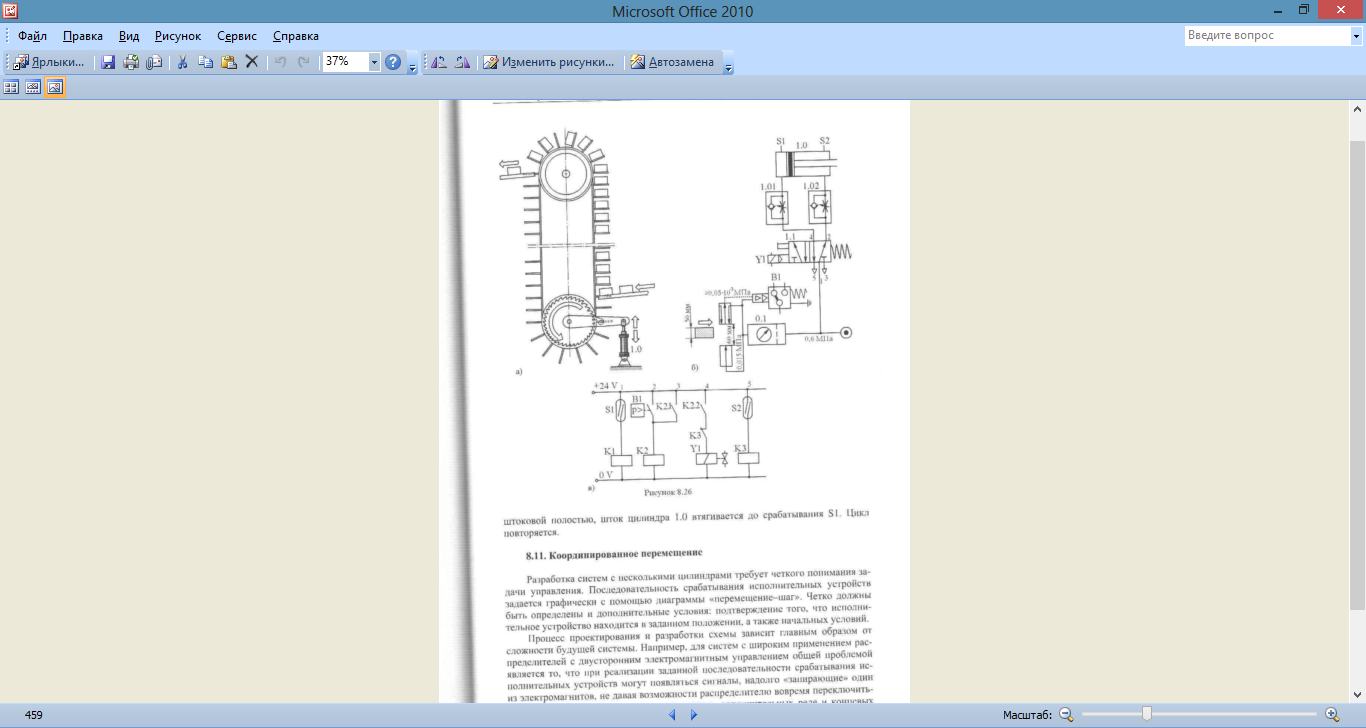The height and width of the screenshot is (728, 1366).
Task: Open the Рисунок menu
Action: click(178, 35)
